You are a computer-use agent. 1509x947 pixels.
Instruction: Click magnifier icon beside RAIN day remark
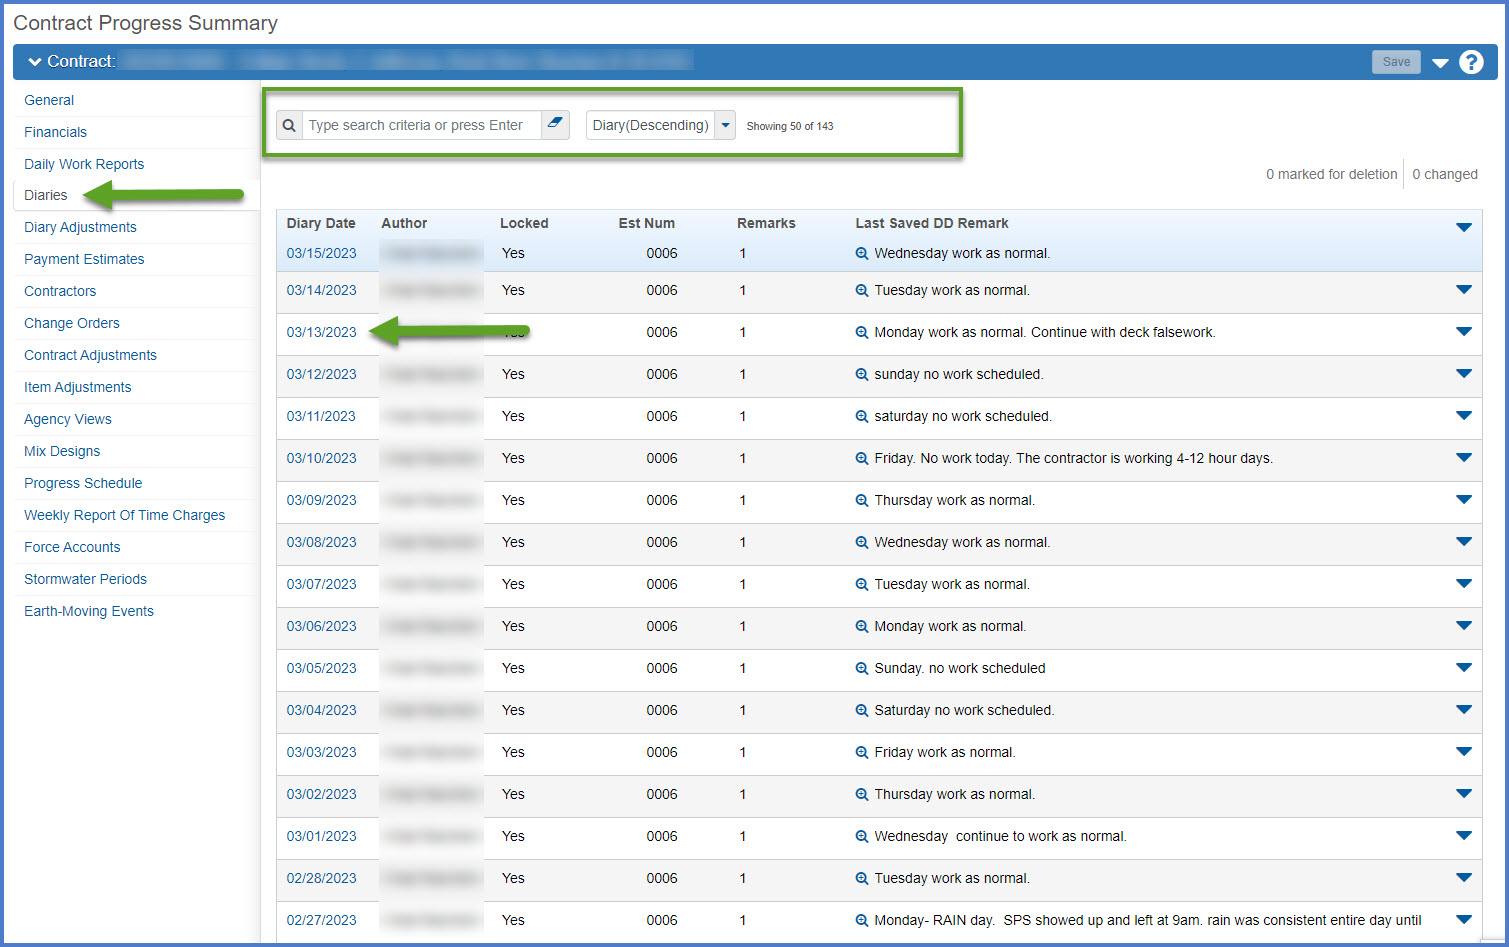pos(862,921)
